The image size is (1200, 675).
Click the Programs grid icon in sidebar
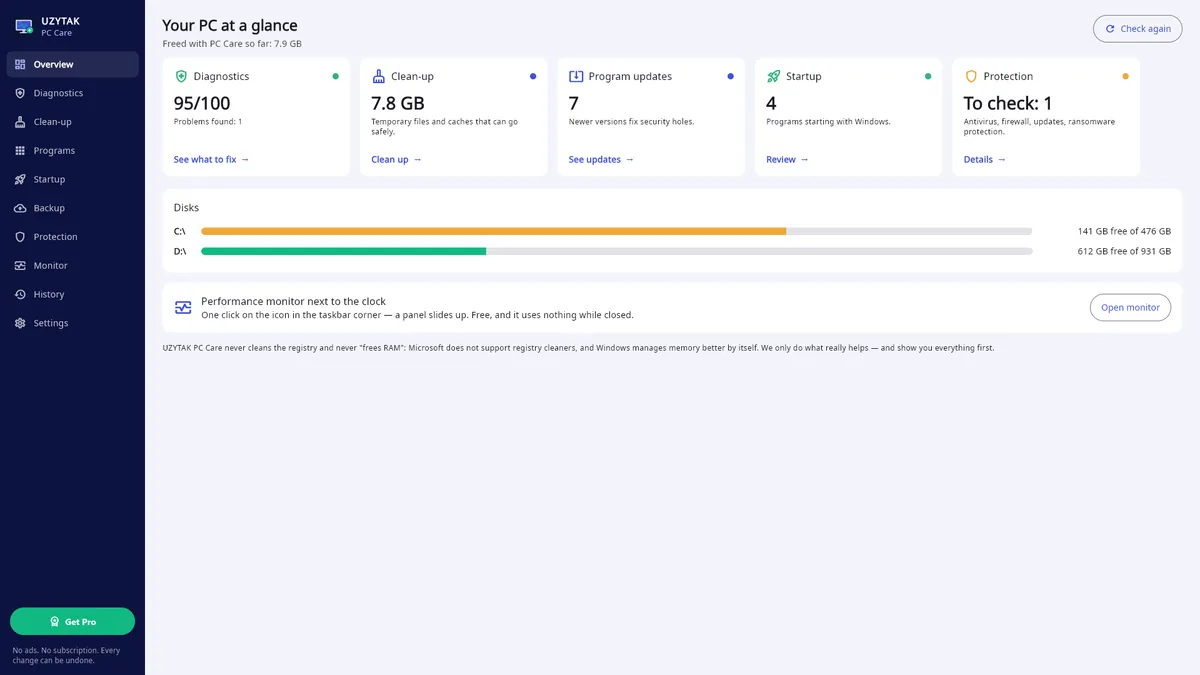coord(20,151)
